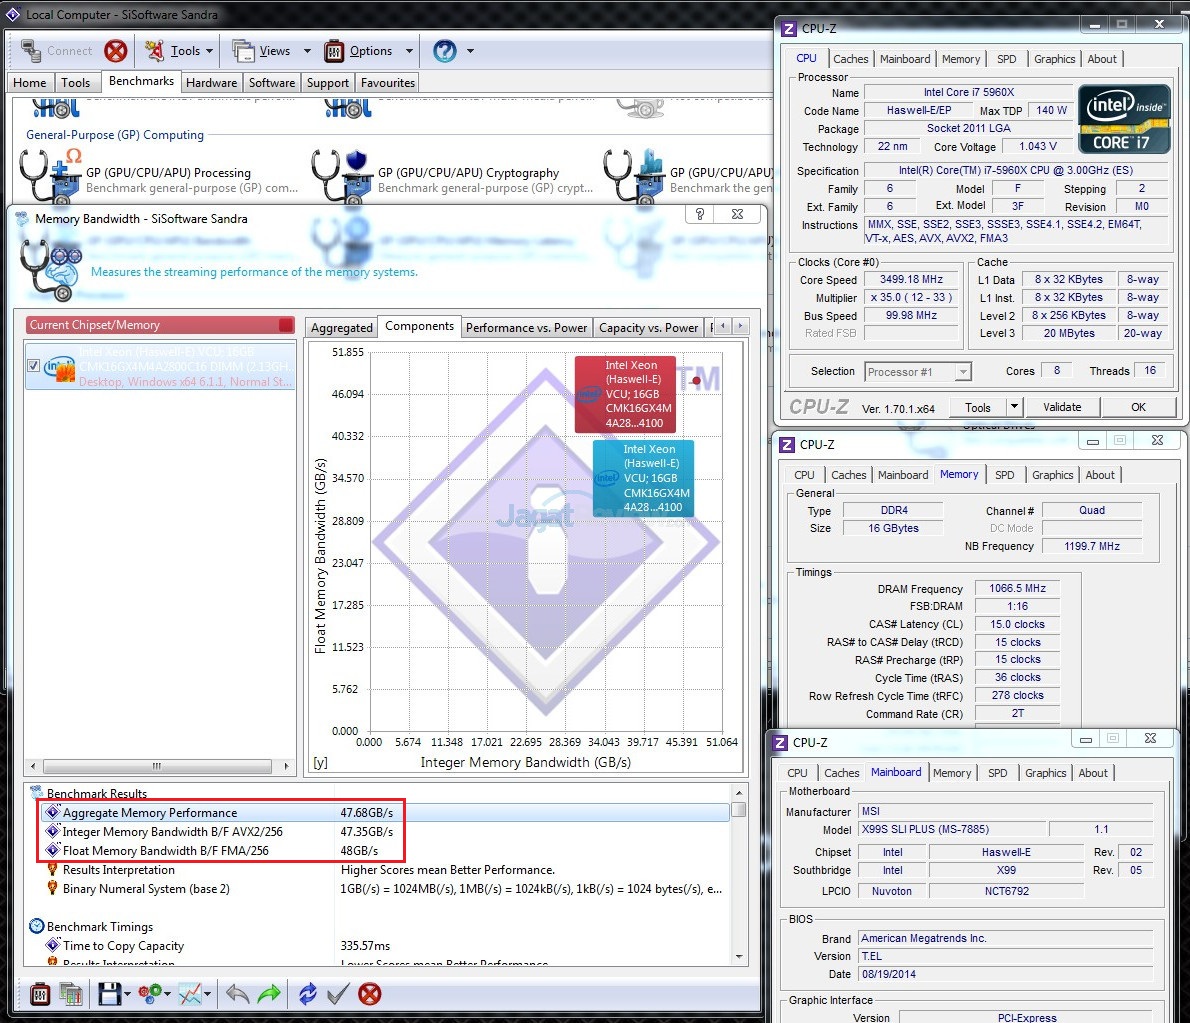Click the grey checkmark OK icon
Image resolution: width=1190 pixels, height=1023 pixels.
(338, 994)
